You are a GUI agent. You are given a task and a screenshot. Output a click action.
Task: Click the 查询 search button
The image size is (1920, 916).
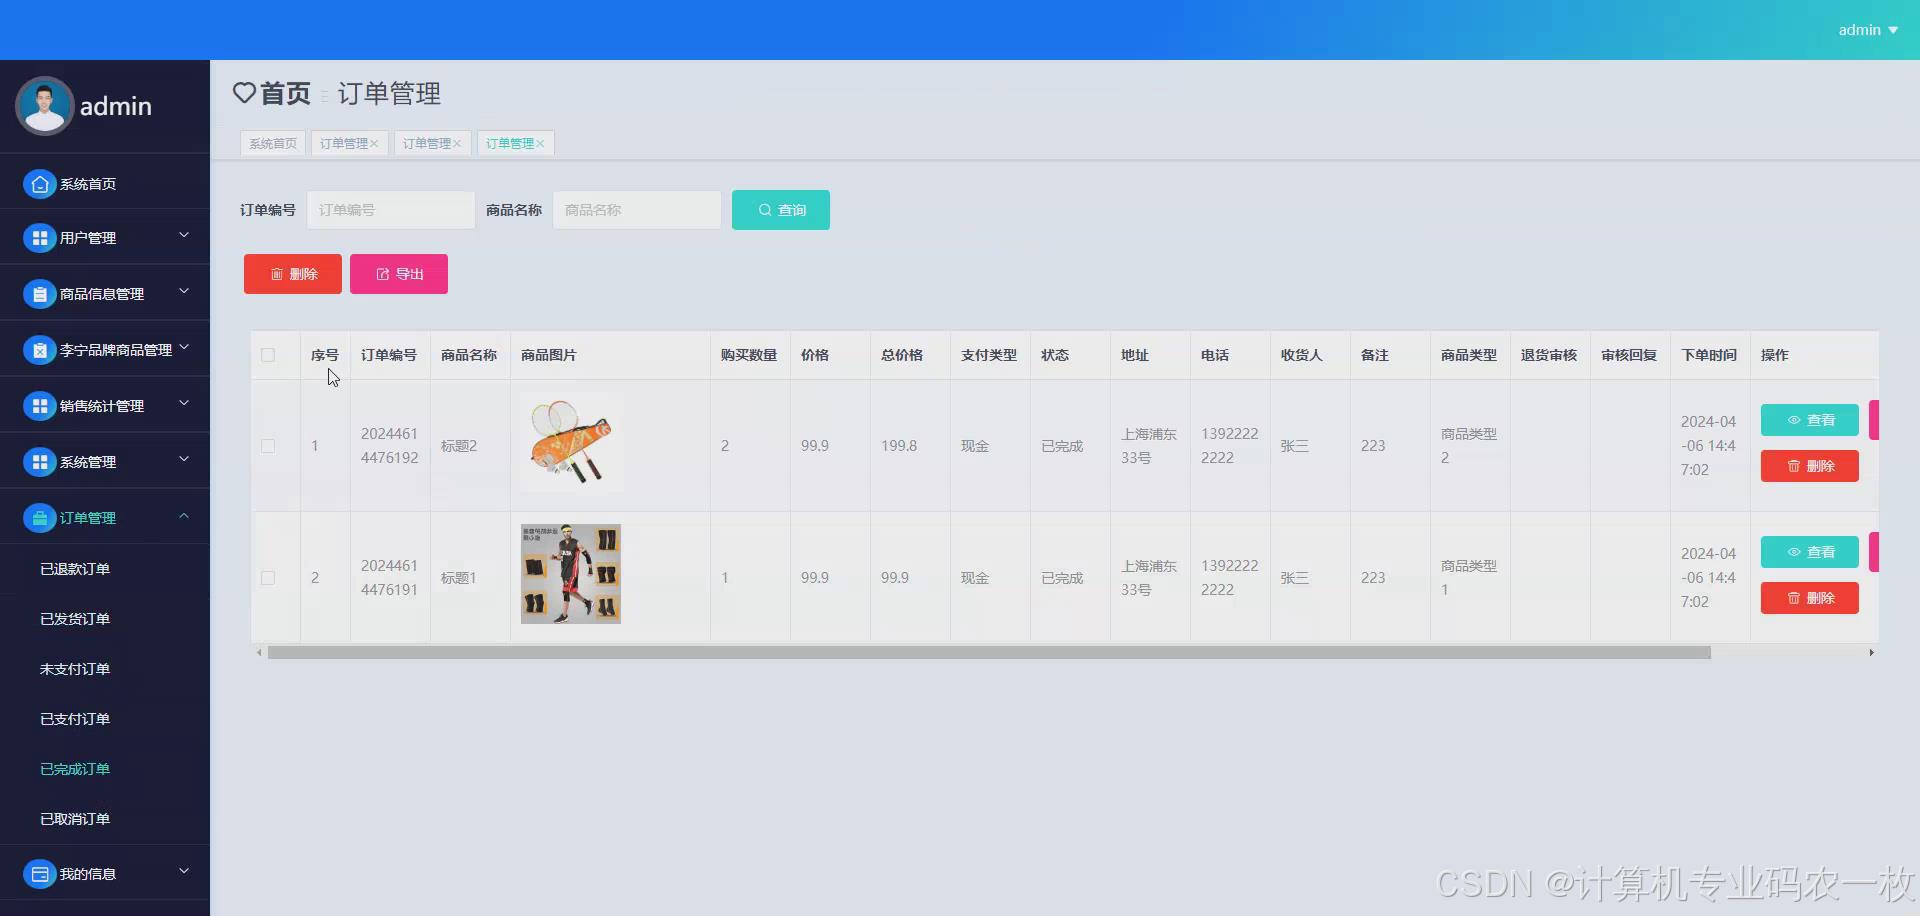[x=781, y=210]
